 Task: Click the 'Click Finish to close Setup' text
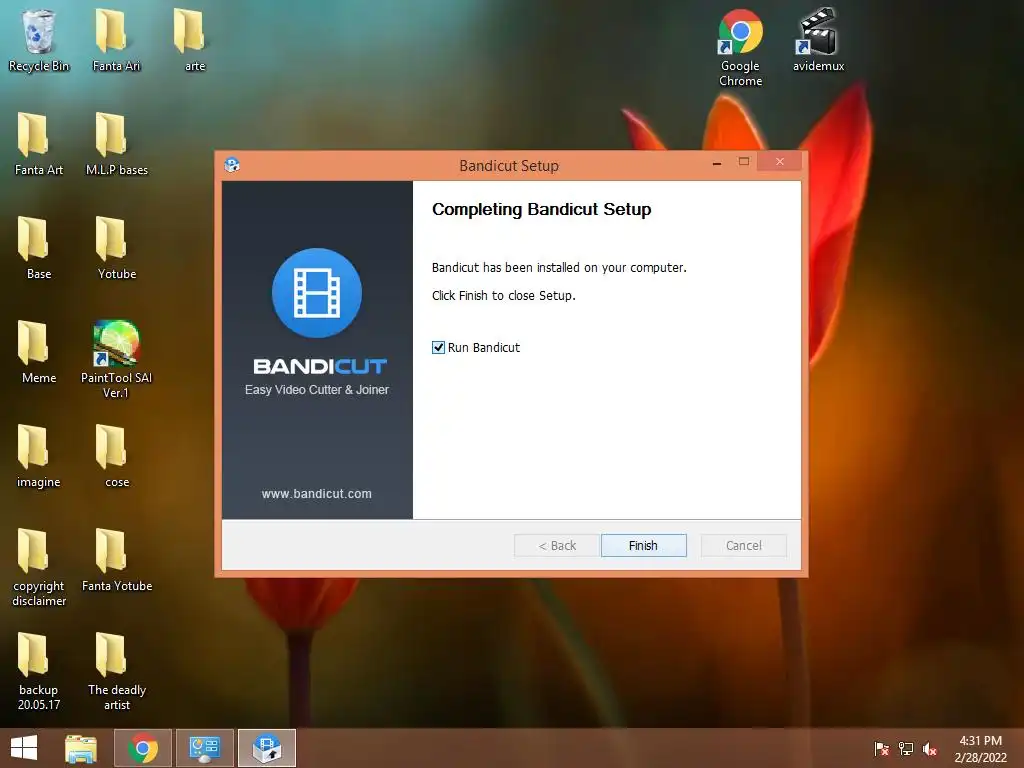click(504, 296)
